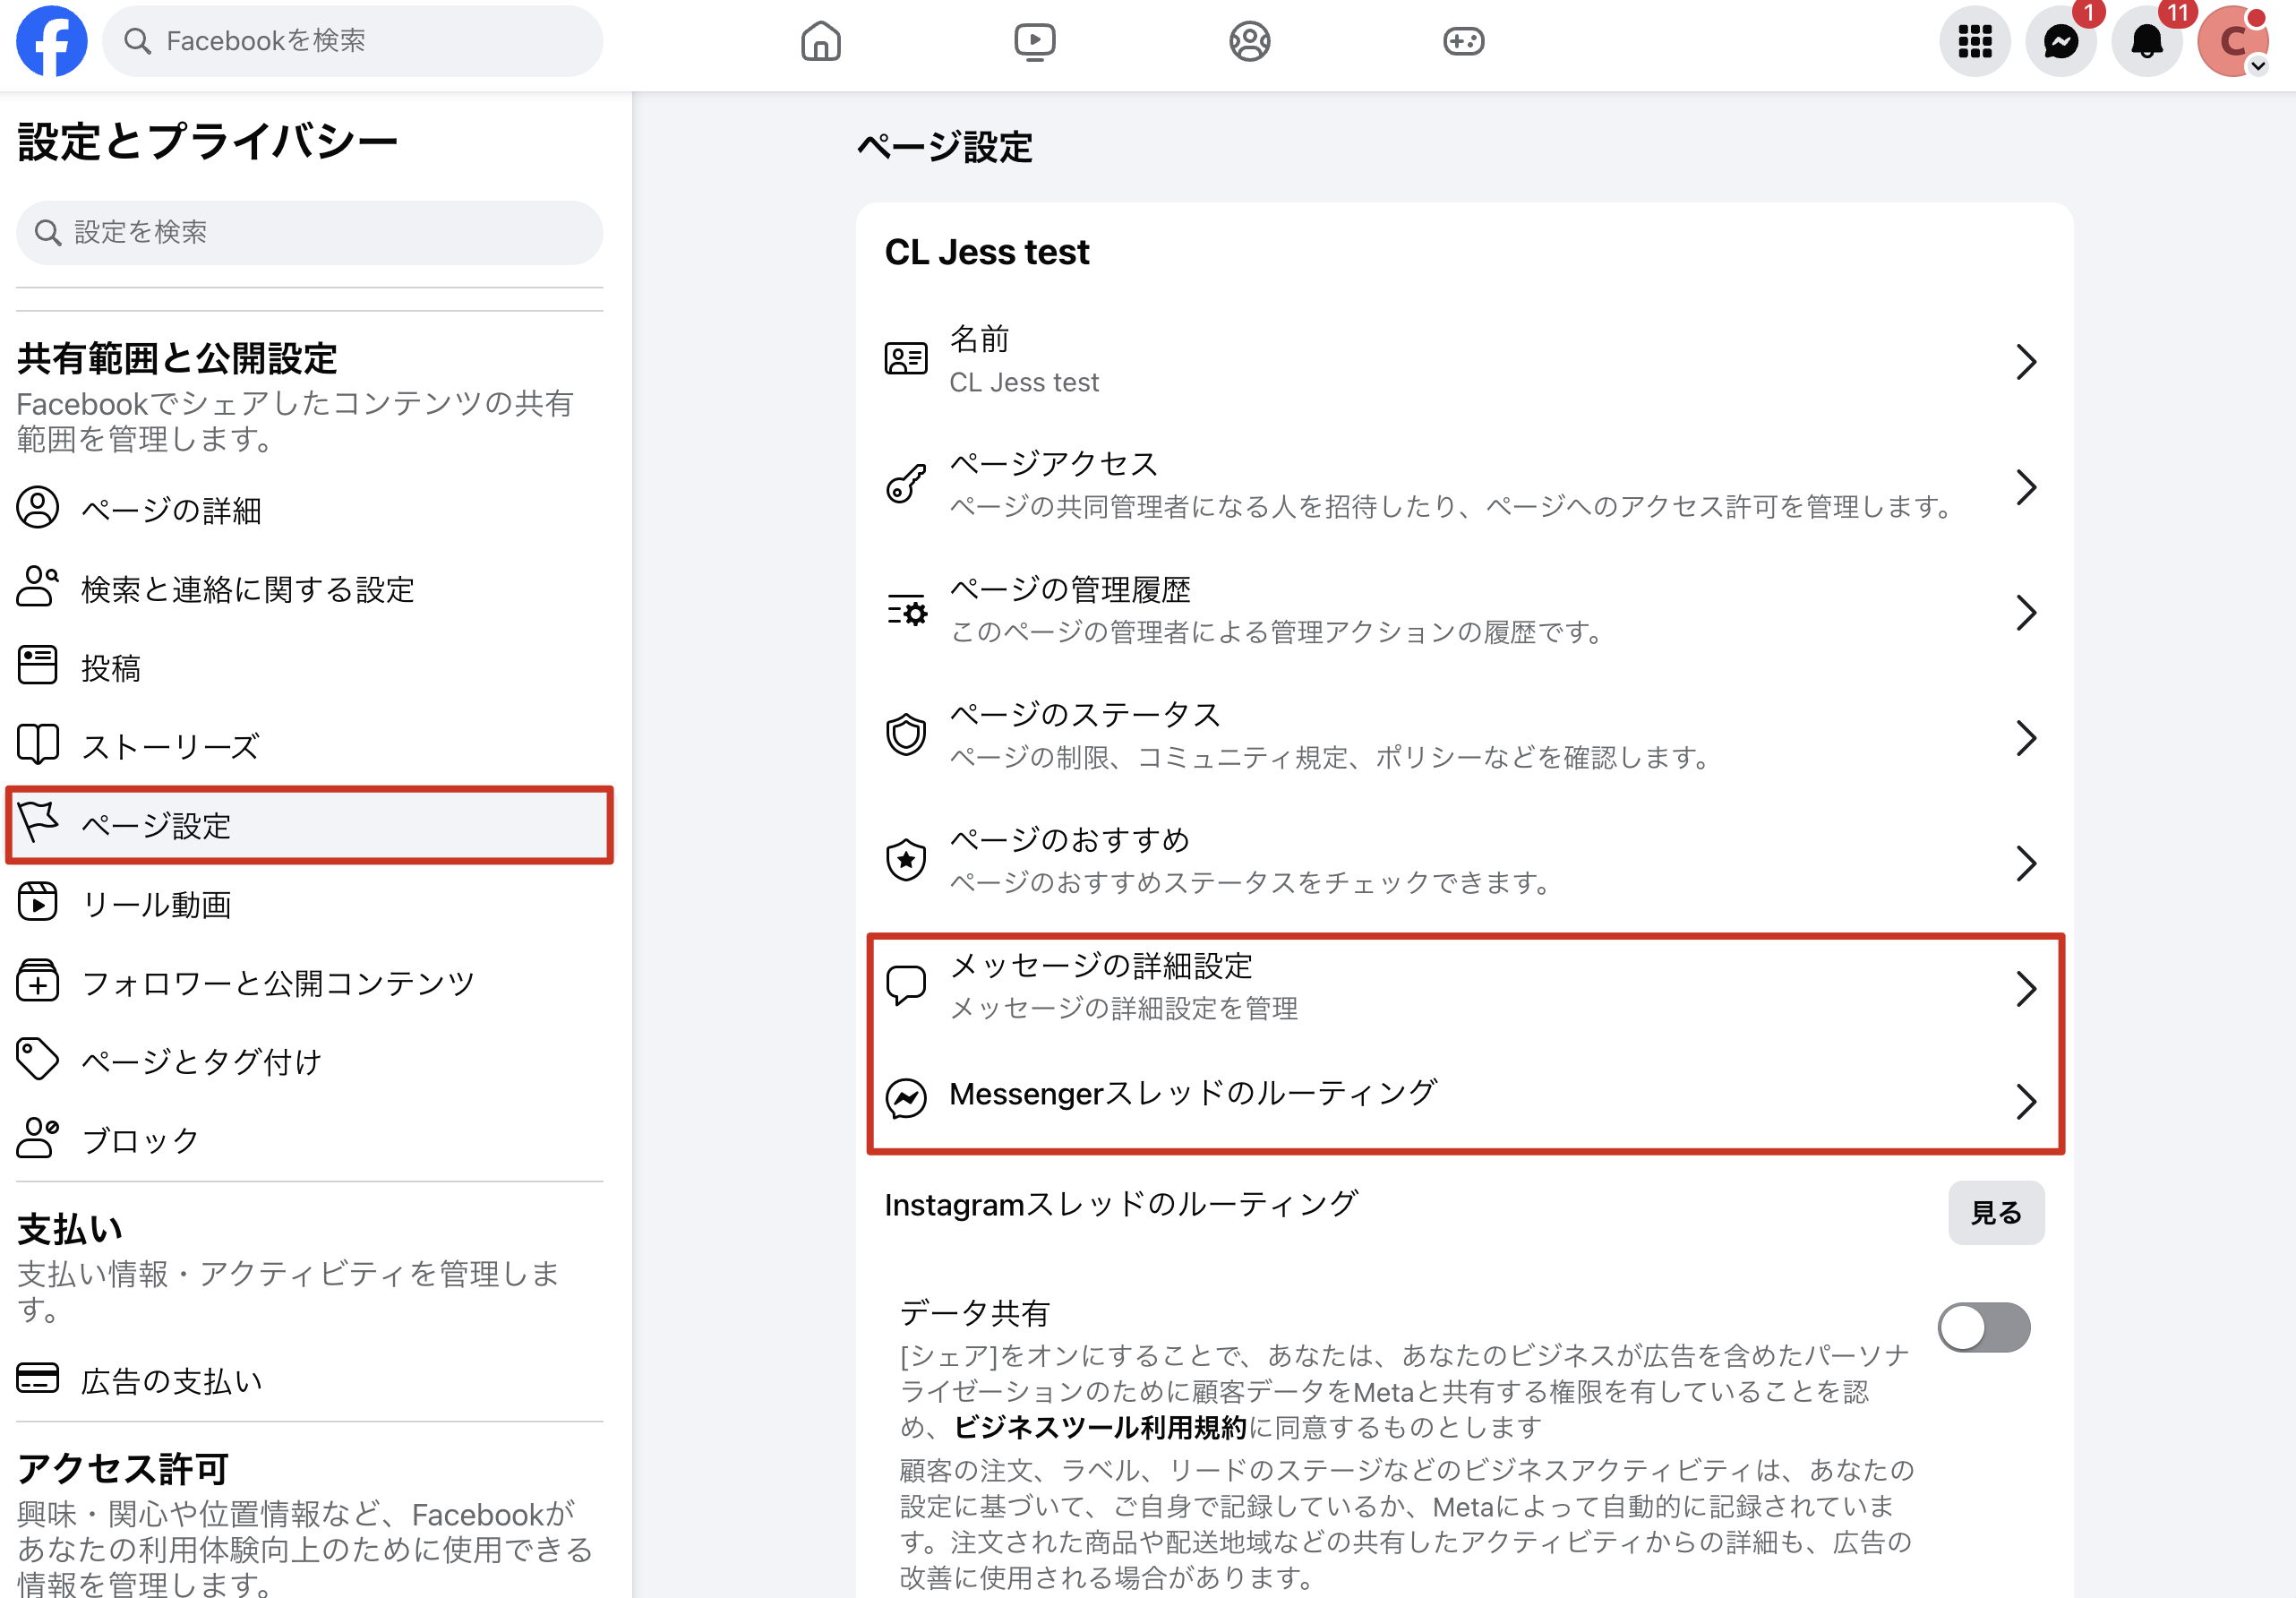The image size is (2296, 1598).
Task: Click the ページのステータス shield icon
Action: click(906, 735)
